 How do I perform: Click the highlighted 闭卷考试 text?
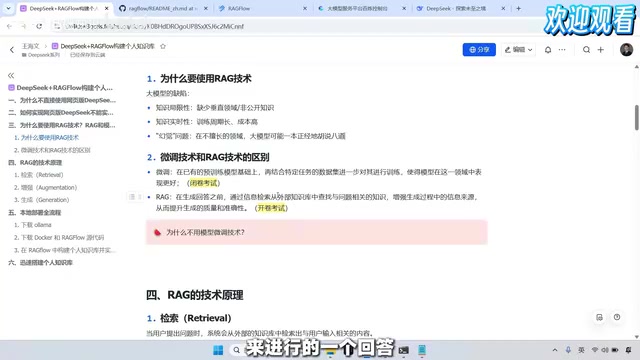click(204, 183)
